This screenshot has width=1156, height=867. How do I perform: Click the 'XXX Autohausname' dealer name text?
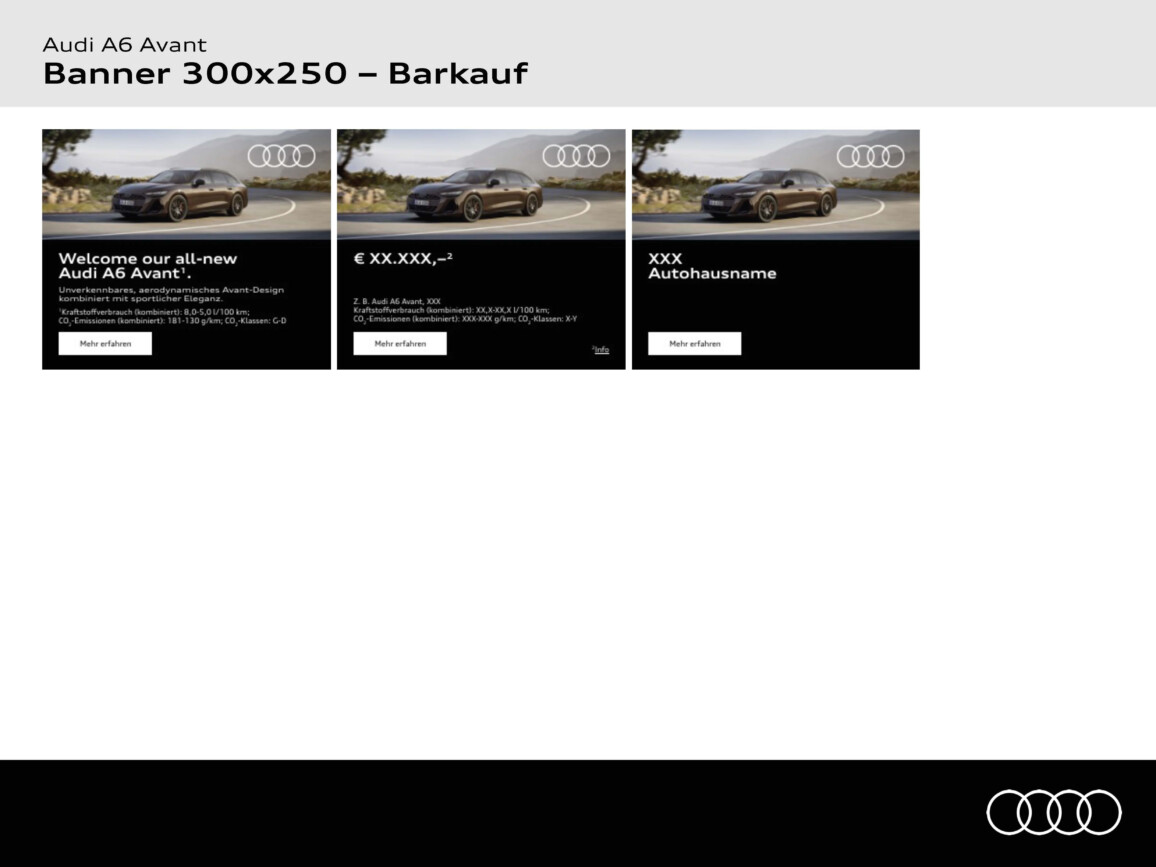711,266
